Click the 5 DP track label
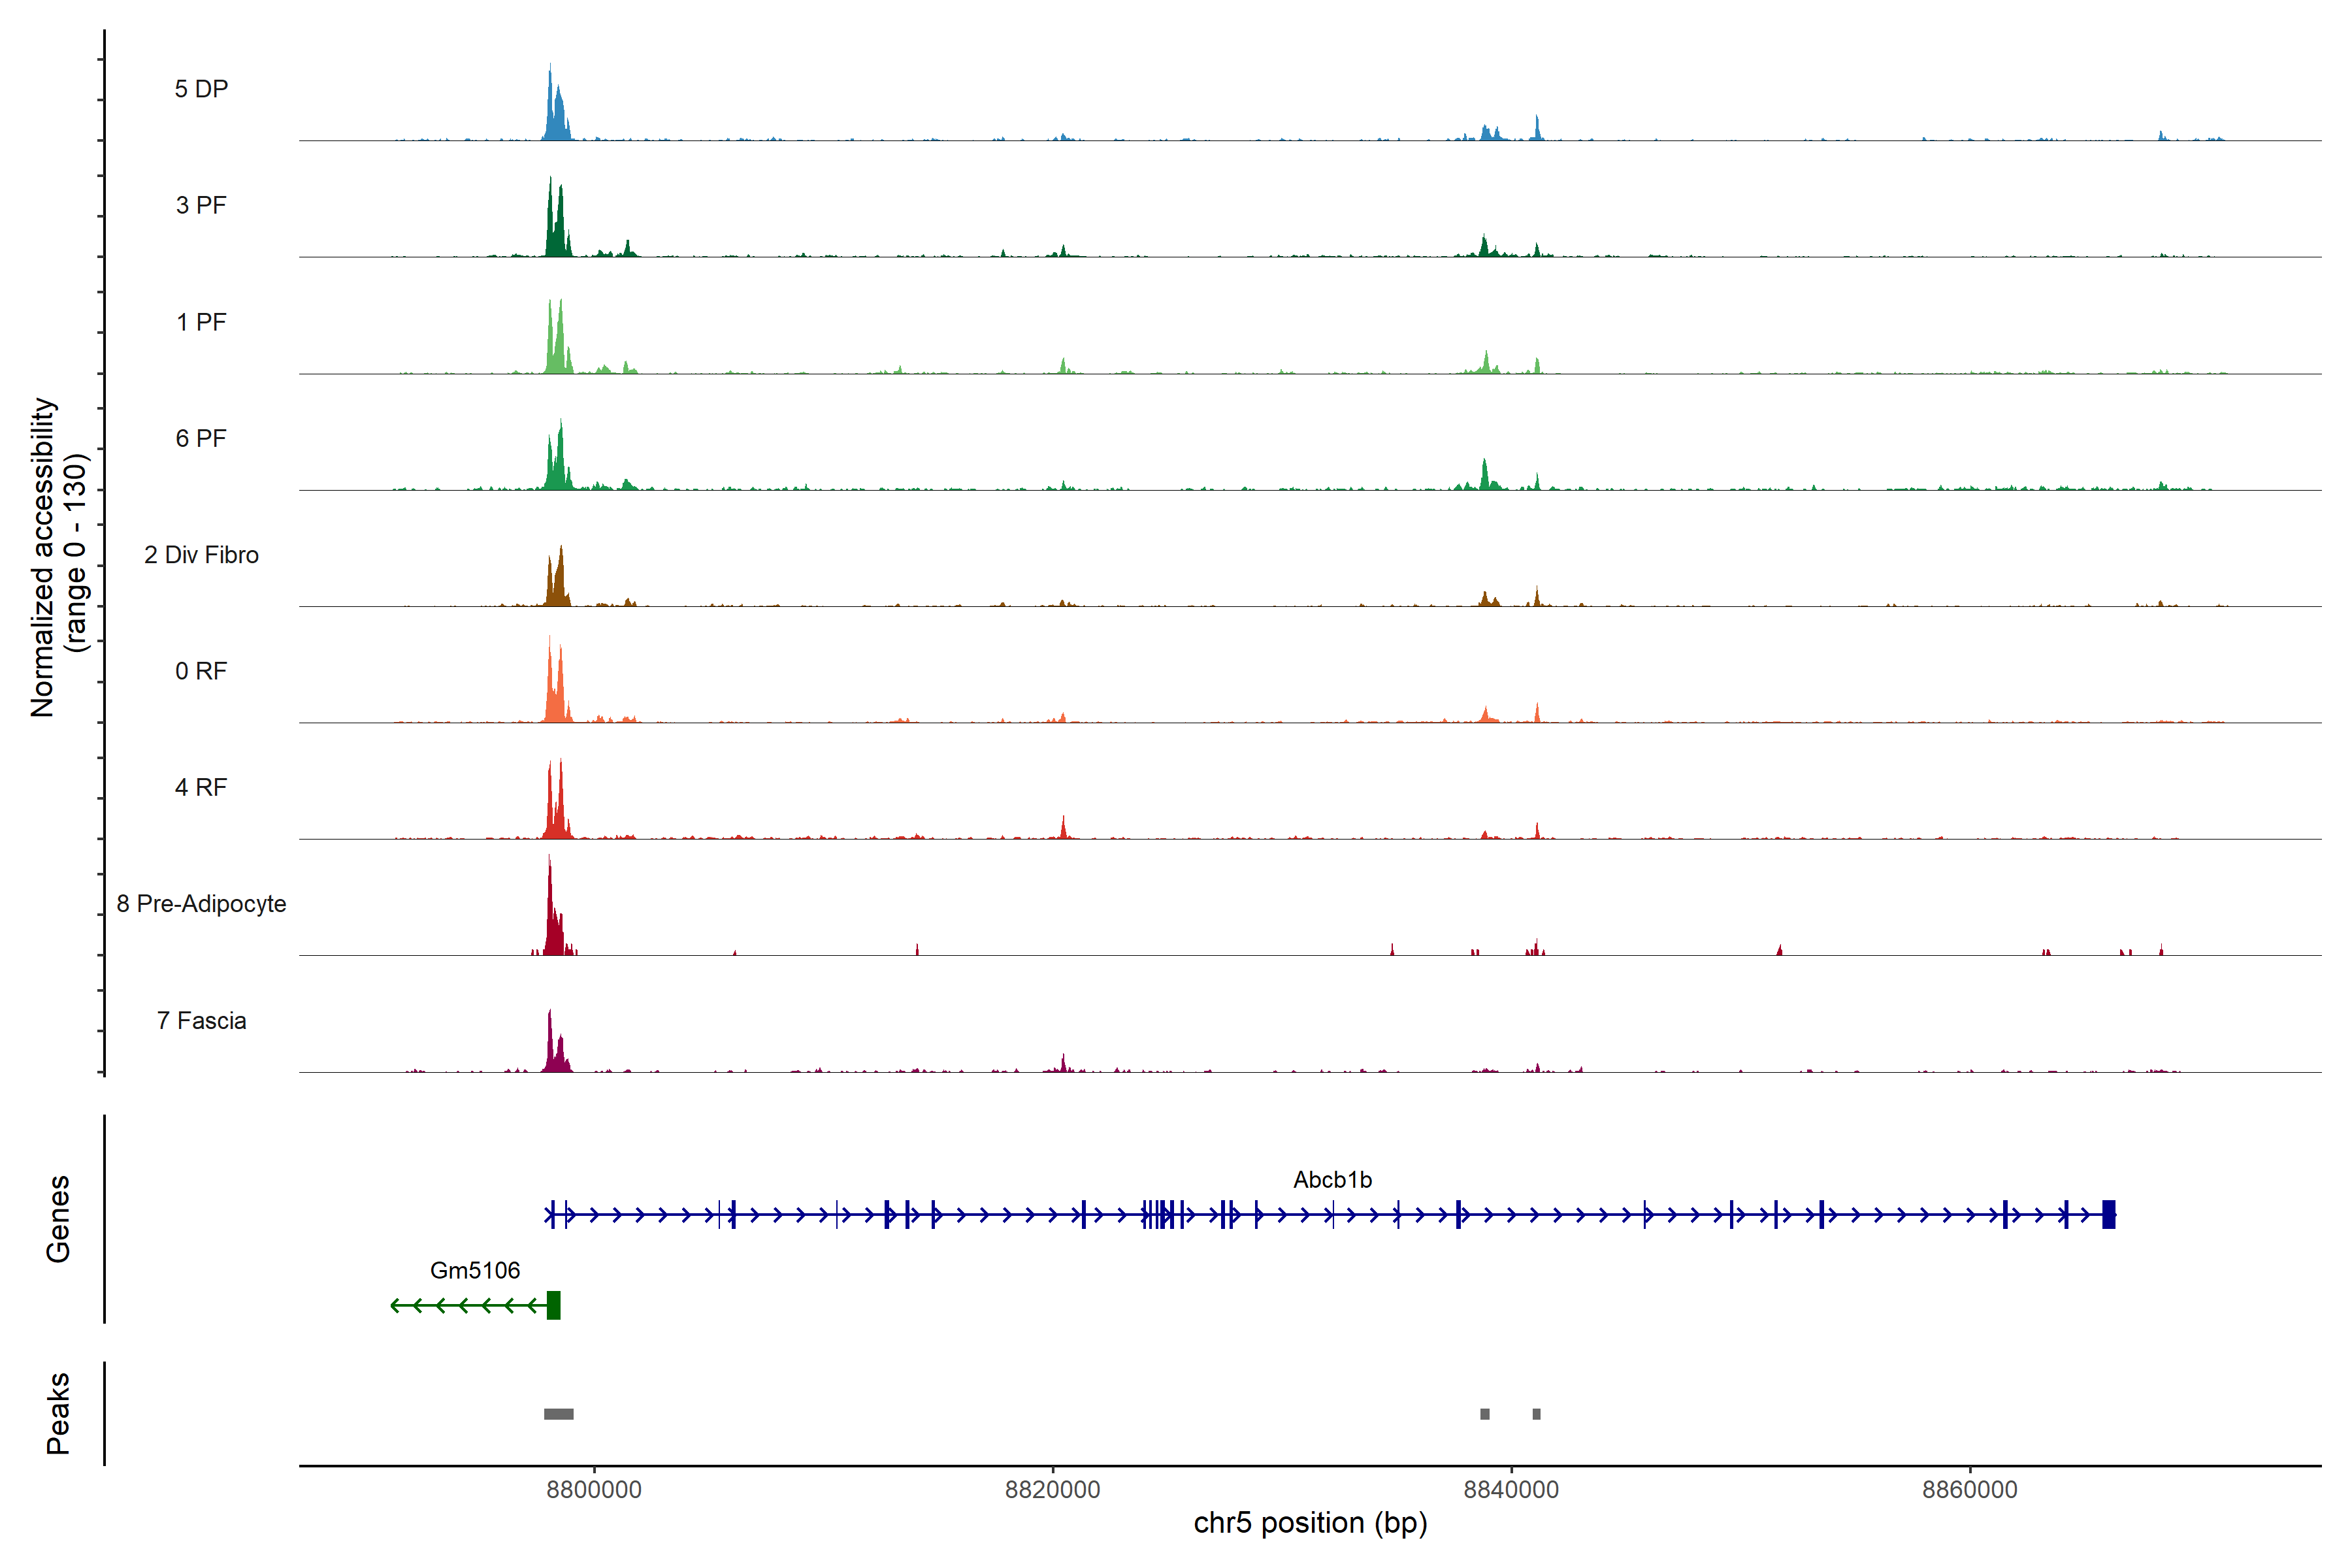Viewport: 2352px width, 1568px height. [201, 89]
